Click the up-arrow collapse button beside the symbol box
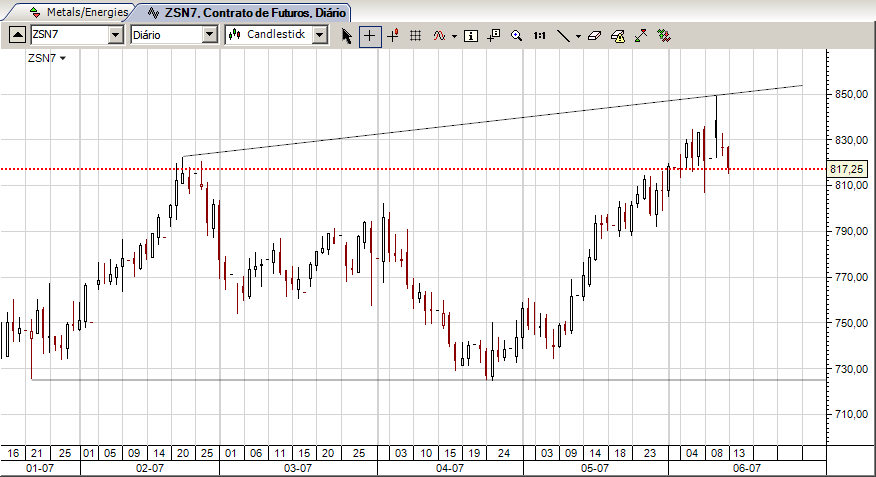876x477 pixels. [17, 35]
